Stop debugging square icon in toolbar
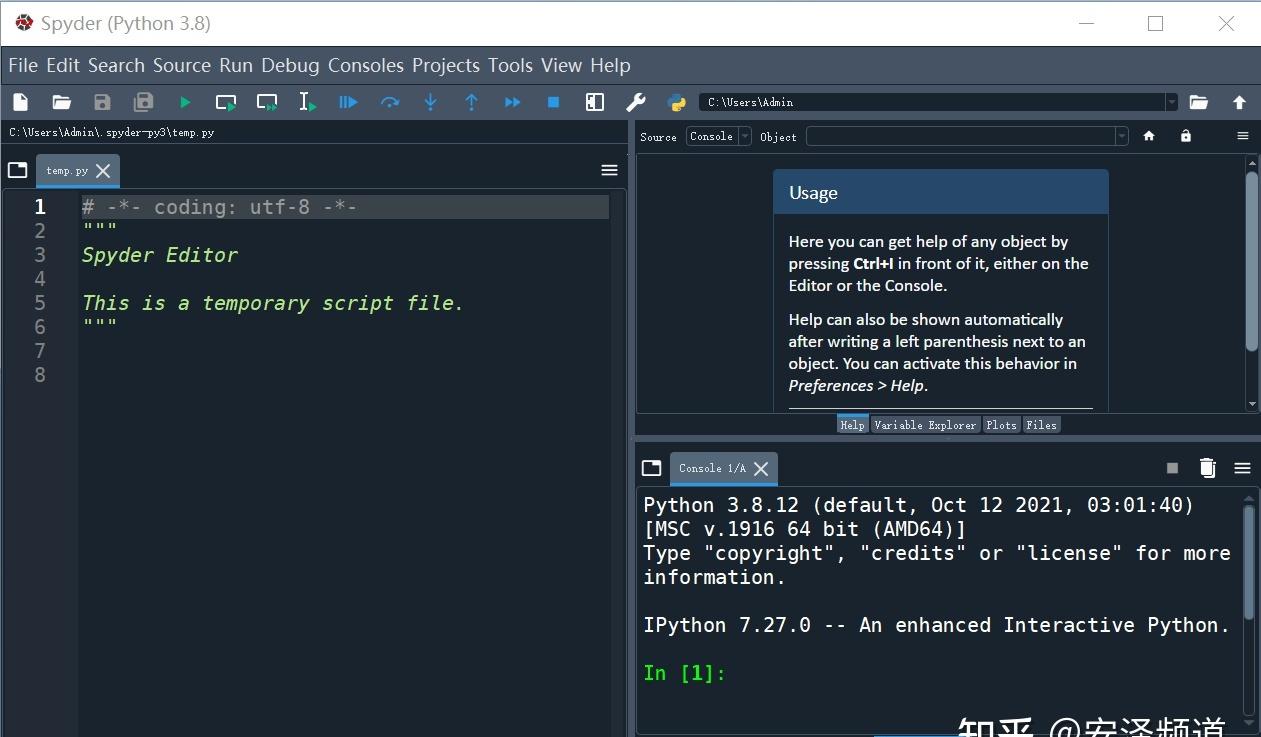This screenshot has height=737, width=1261. (553, 102)
